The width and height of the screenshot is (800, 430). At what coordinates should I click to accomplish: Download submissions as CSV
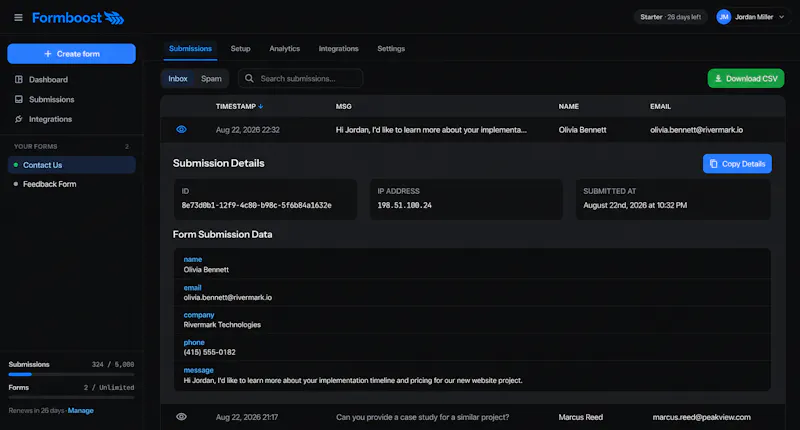click(x=745, y=79)
